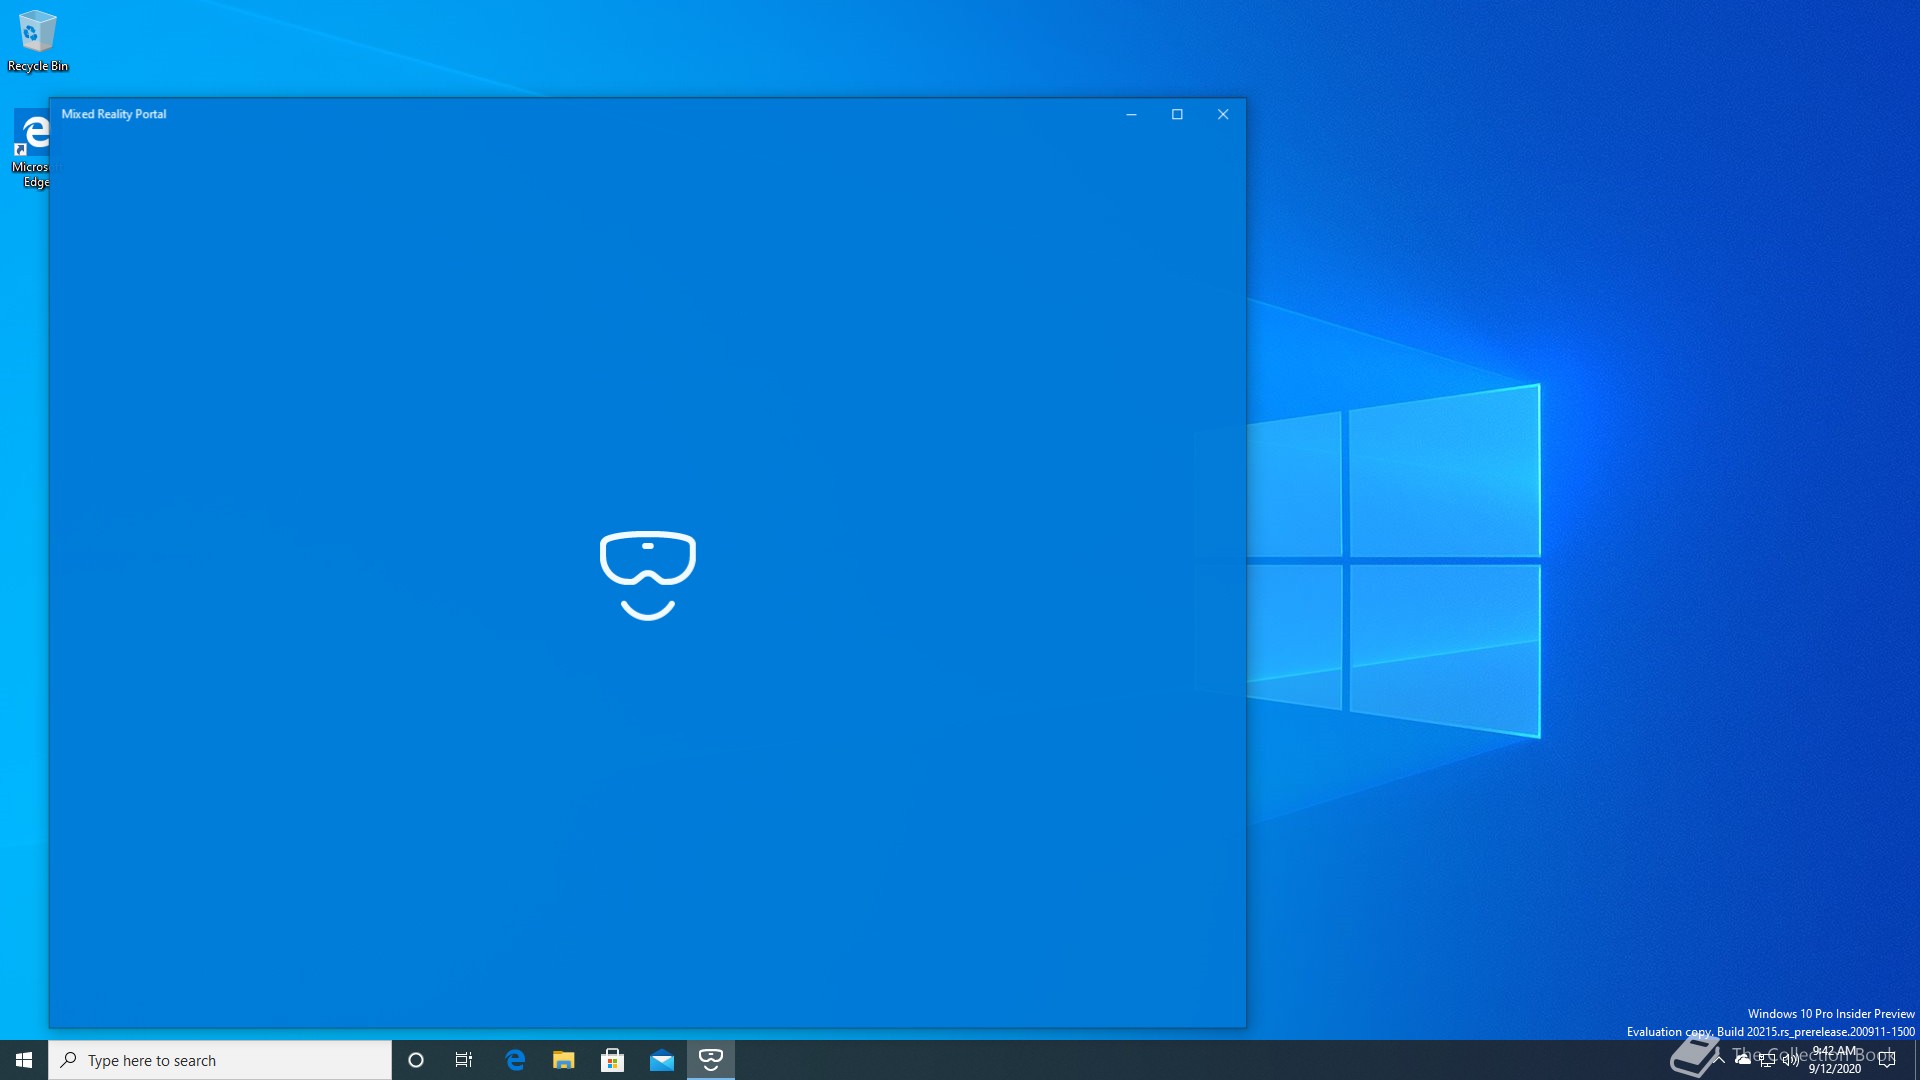Click the Windows Start button
Screen dimensions: 1920x1080
24,1060
